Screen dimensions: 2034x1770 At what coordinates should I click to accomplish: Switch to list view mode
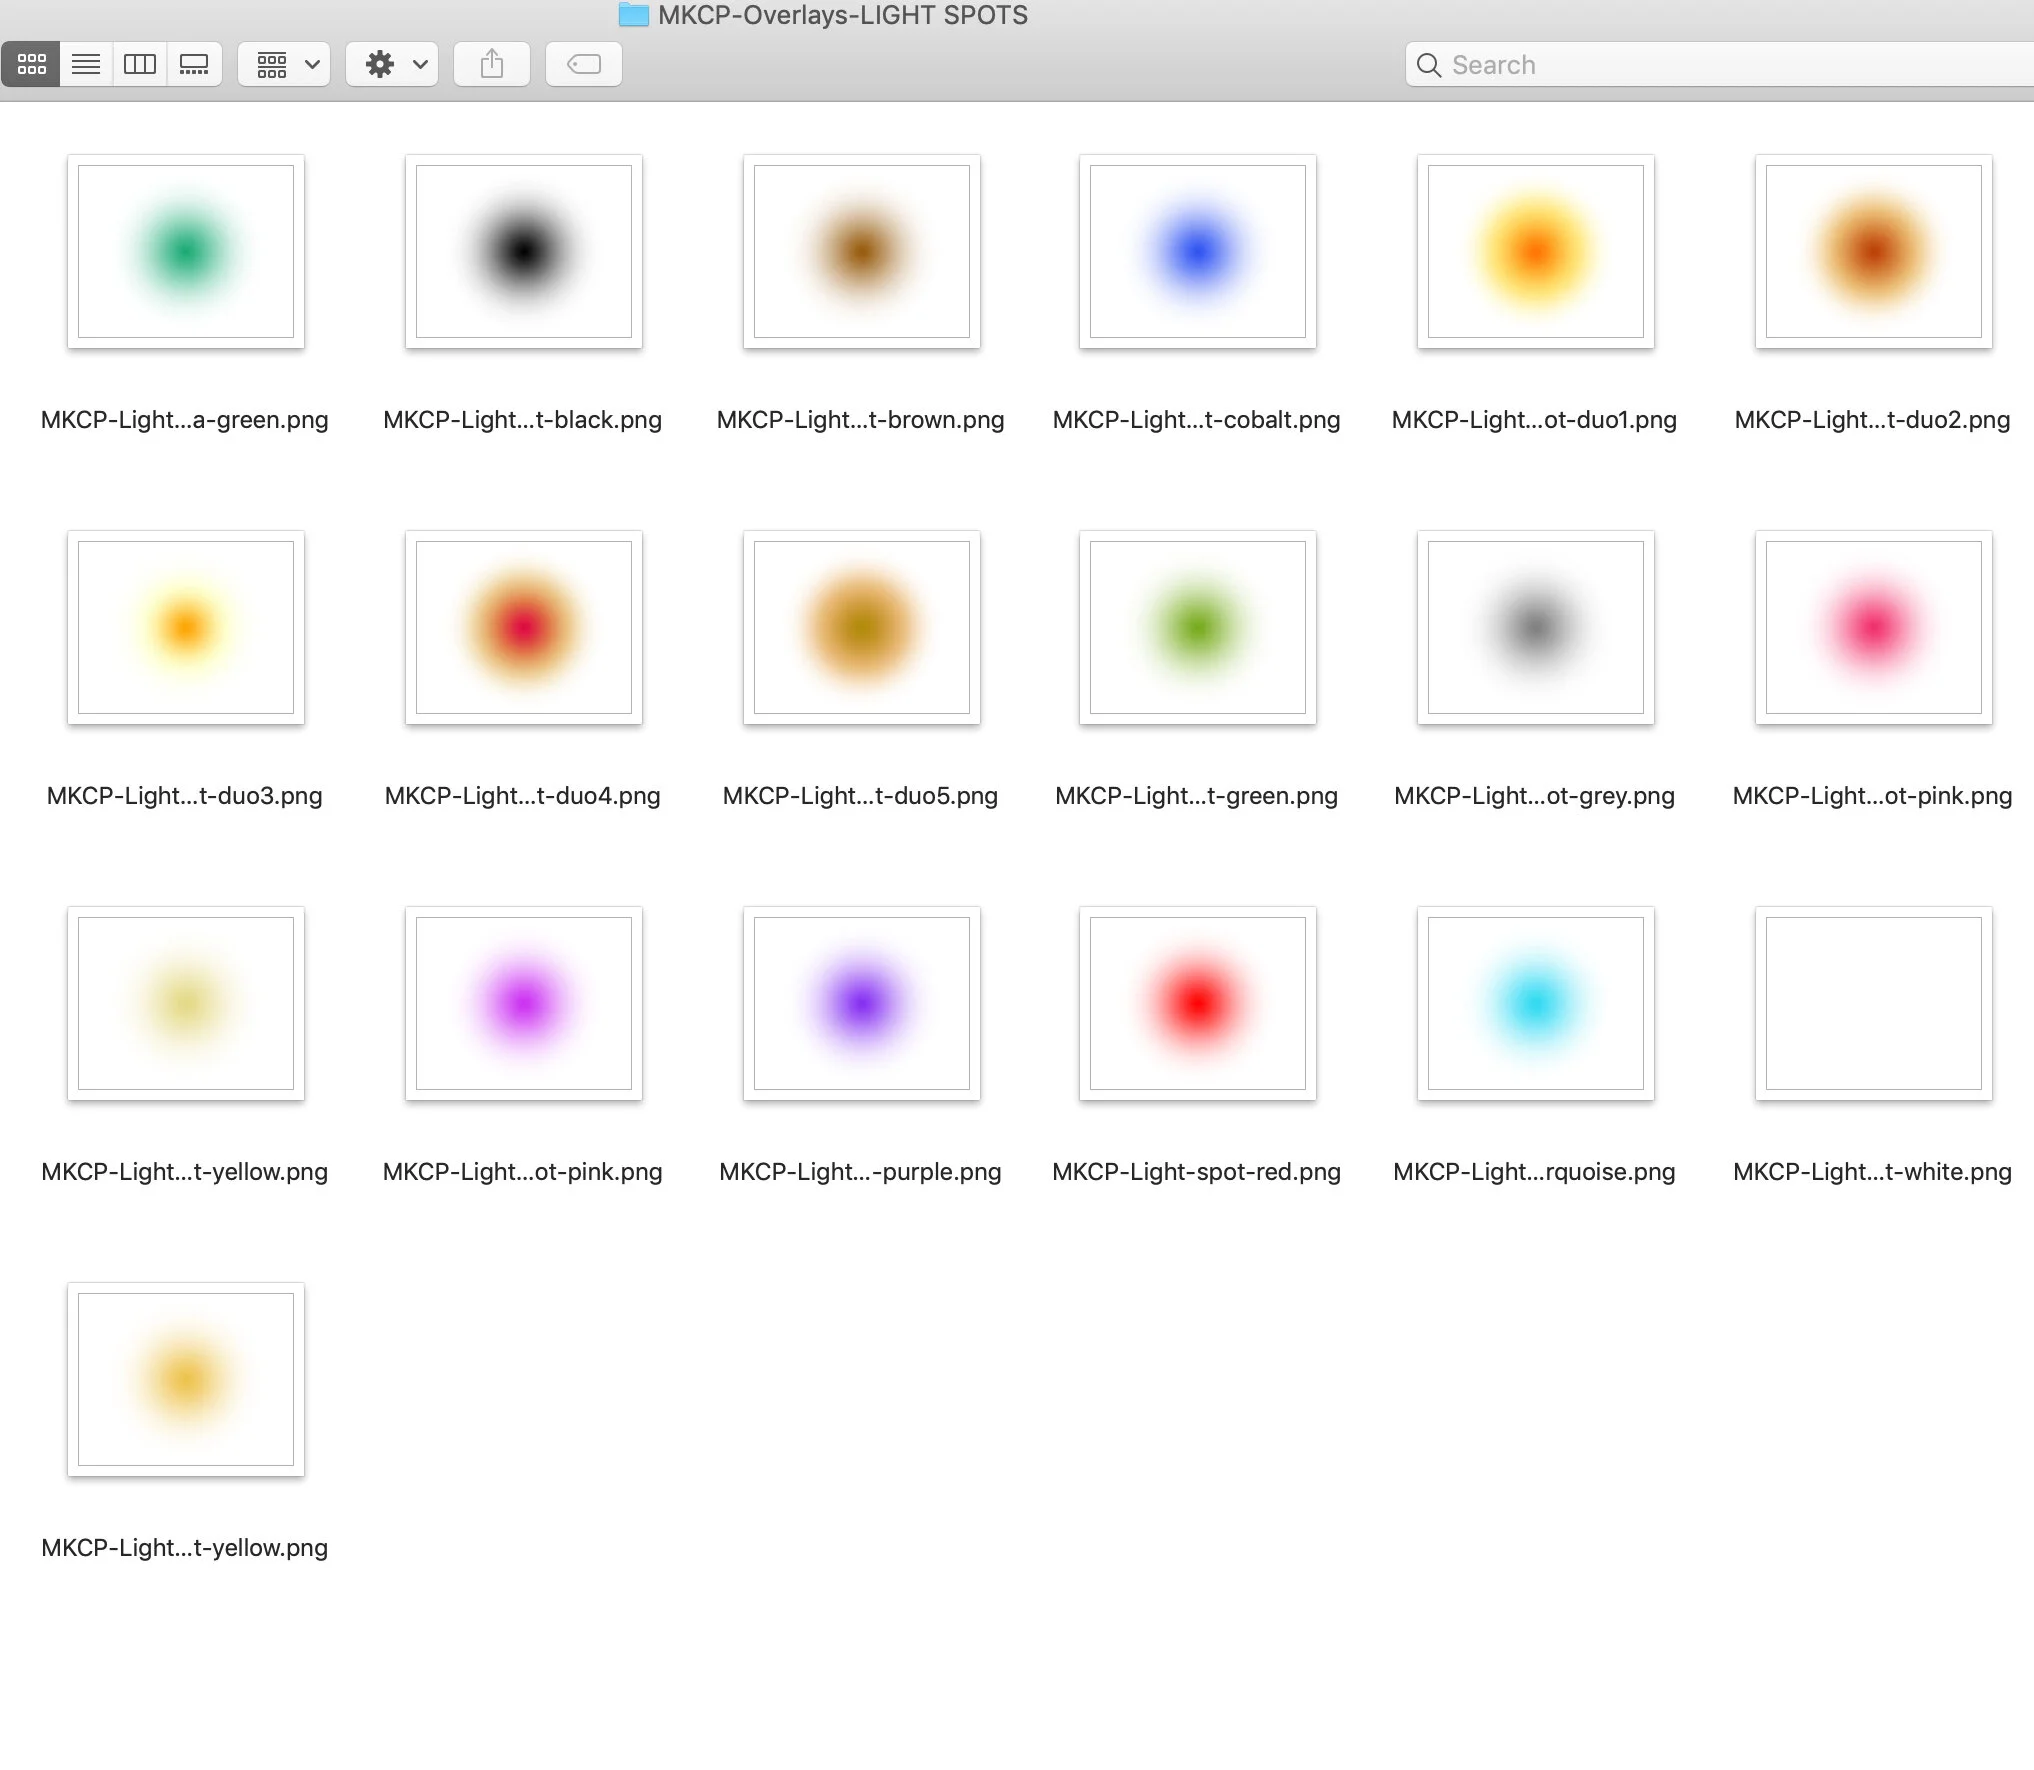tap(86, 65)
